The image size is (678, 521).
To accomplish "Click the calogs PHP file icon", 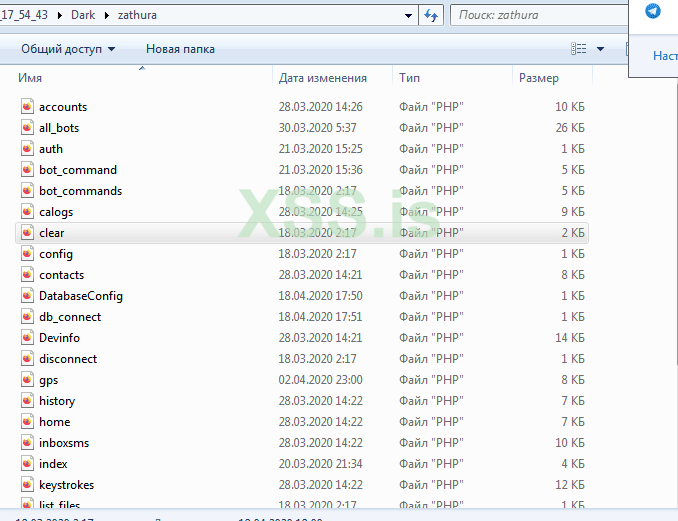I will [x=27, y=211].
